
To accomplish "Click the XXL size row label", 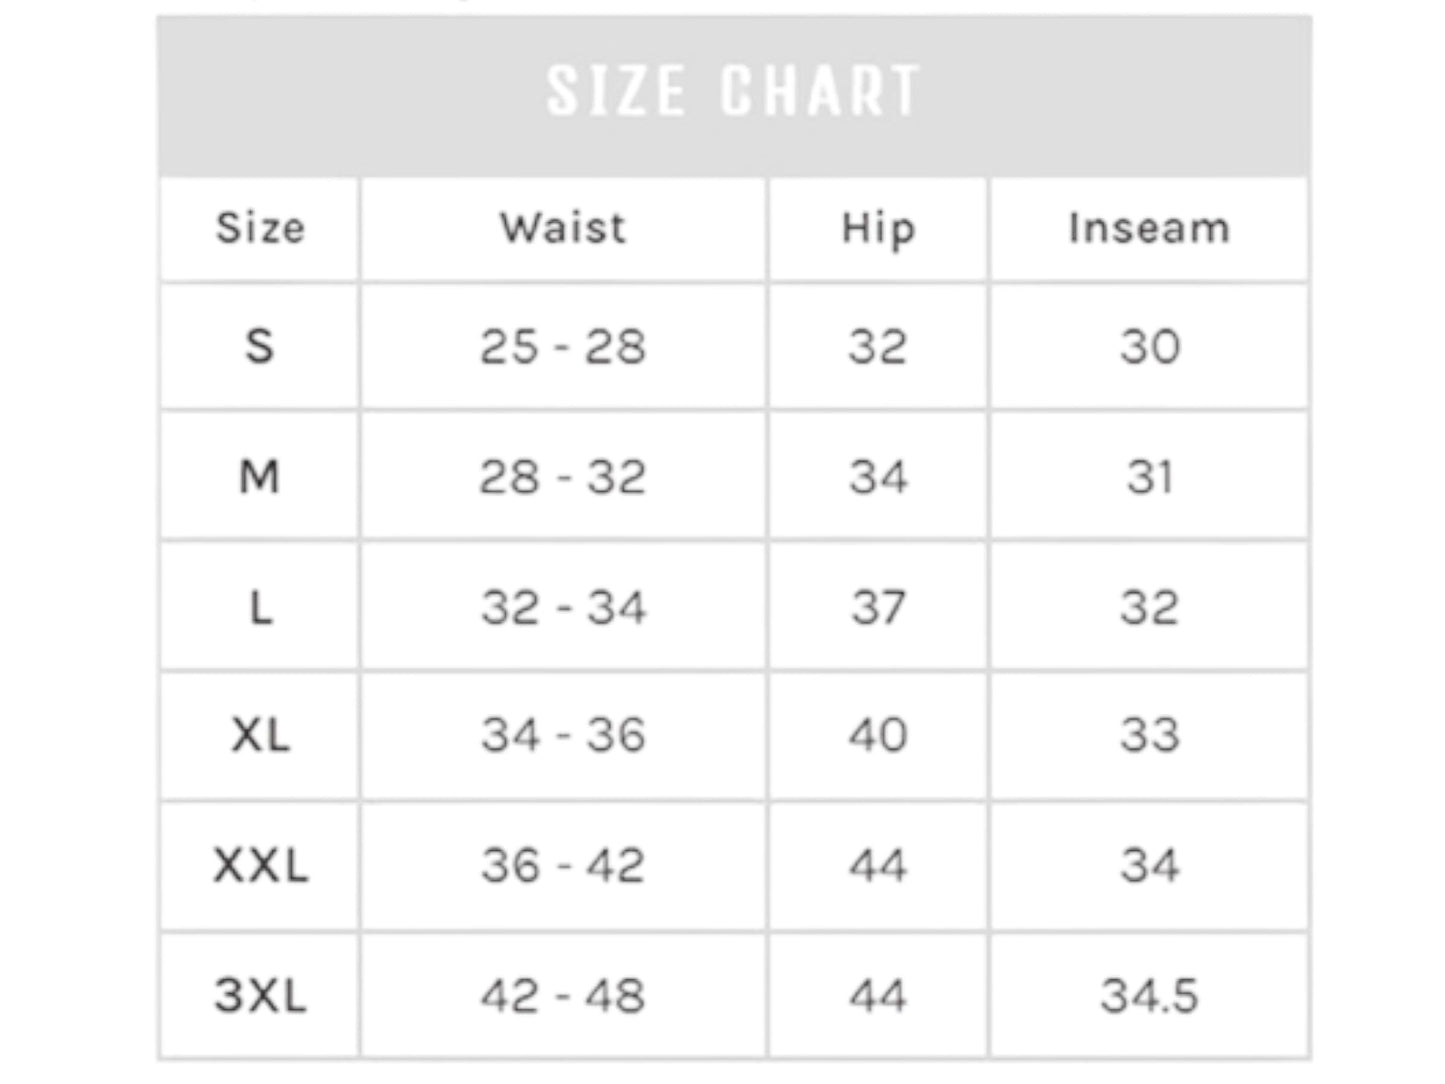I will pos(260,865).
